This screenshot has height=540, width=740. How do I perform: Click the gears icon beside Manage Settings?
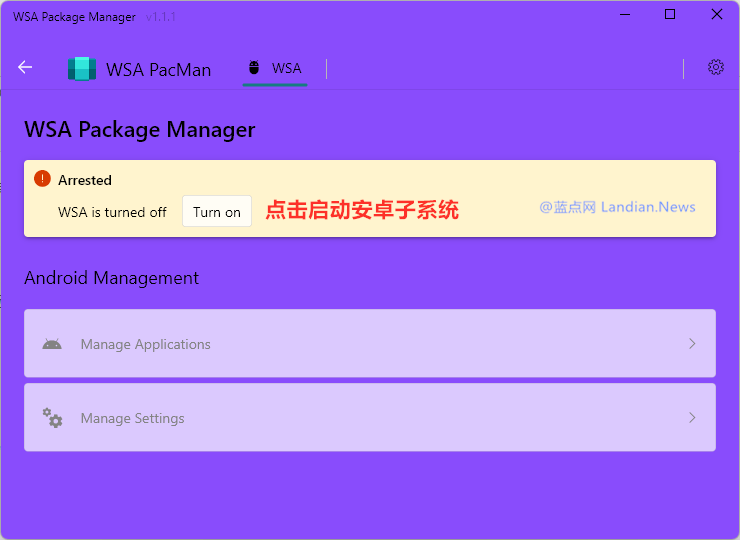[x=52, y=418]
